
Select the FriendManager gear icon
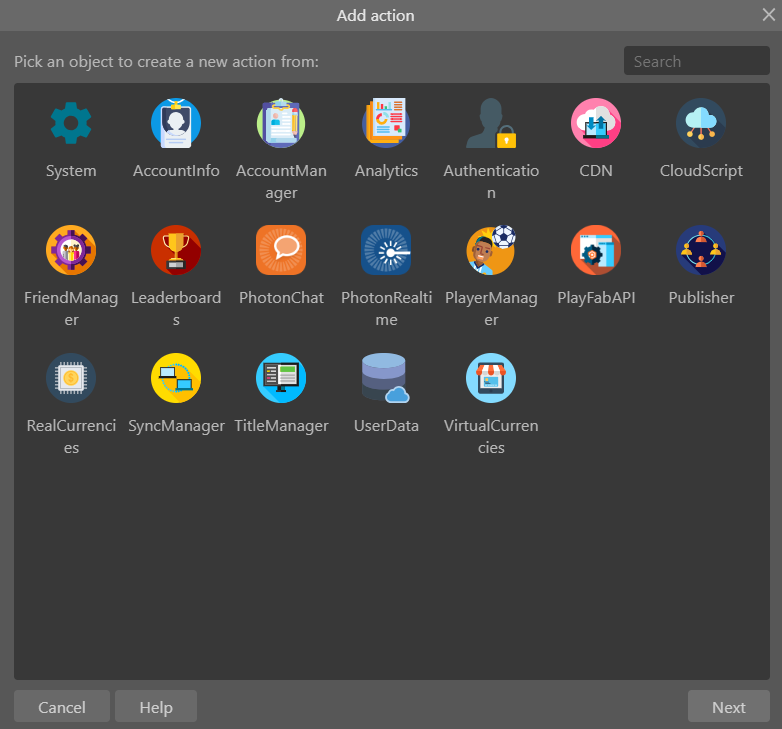pos(71,250)
